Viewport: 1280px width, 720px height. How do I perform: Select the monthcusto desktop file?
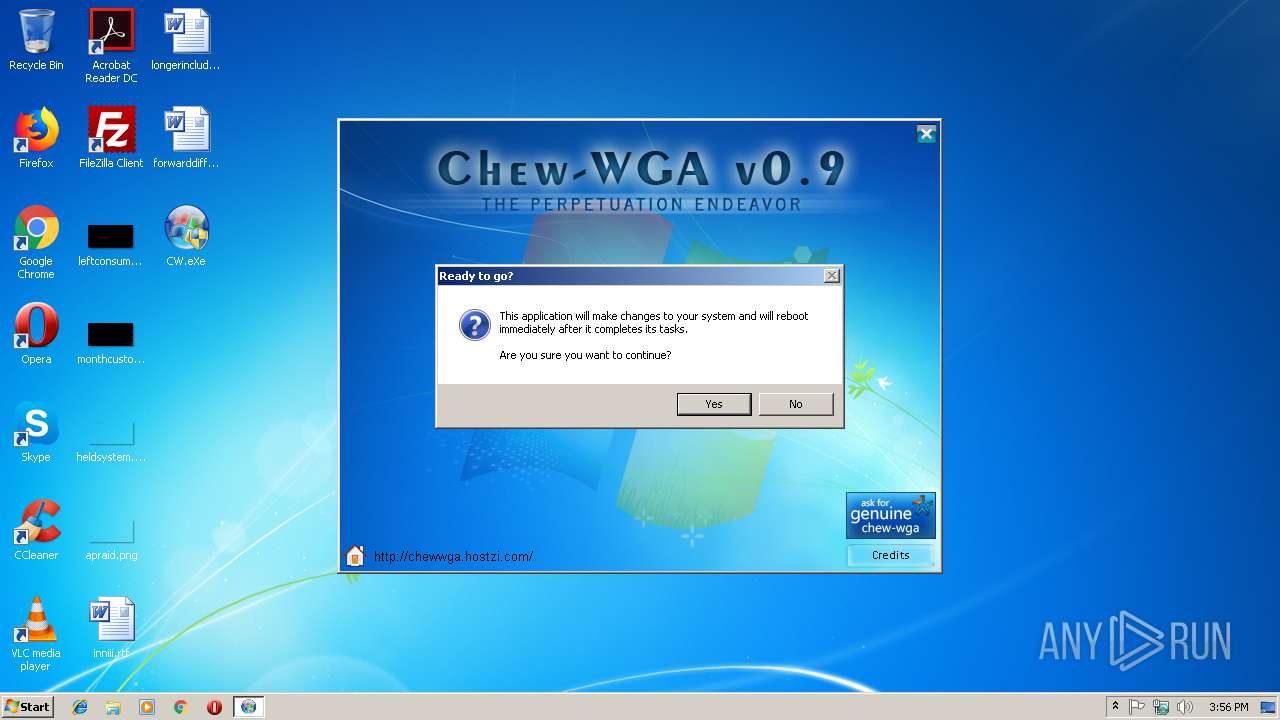(111, 341)
